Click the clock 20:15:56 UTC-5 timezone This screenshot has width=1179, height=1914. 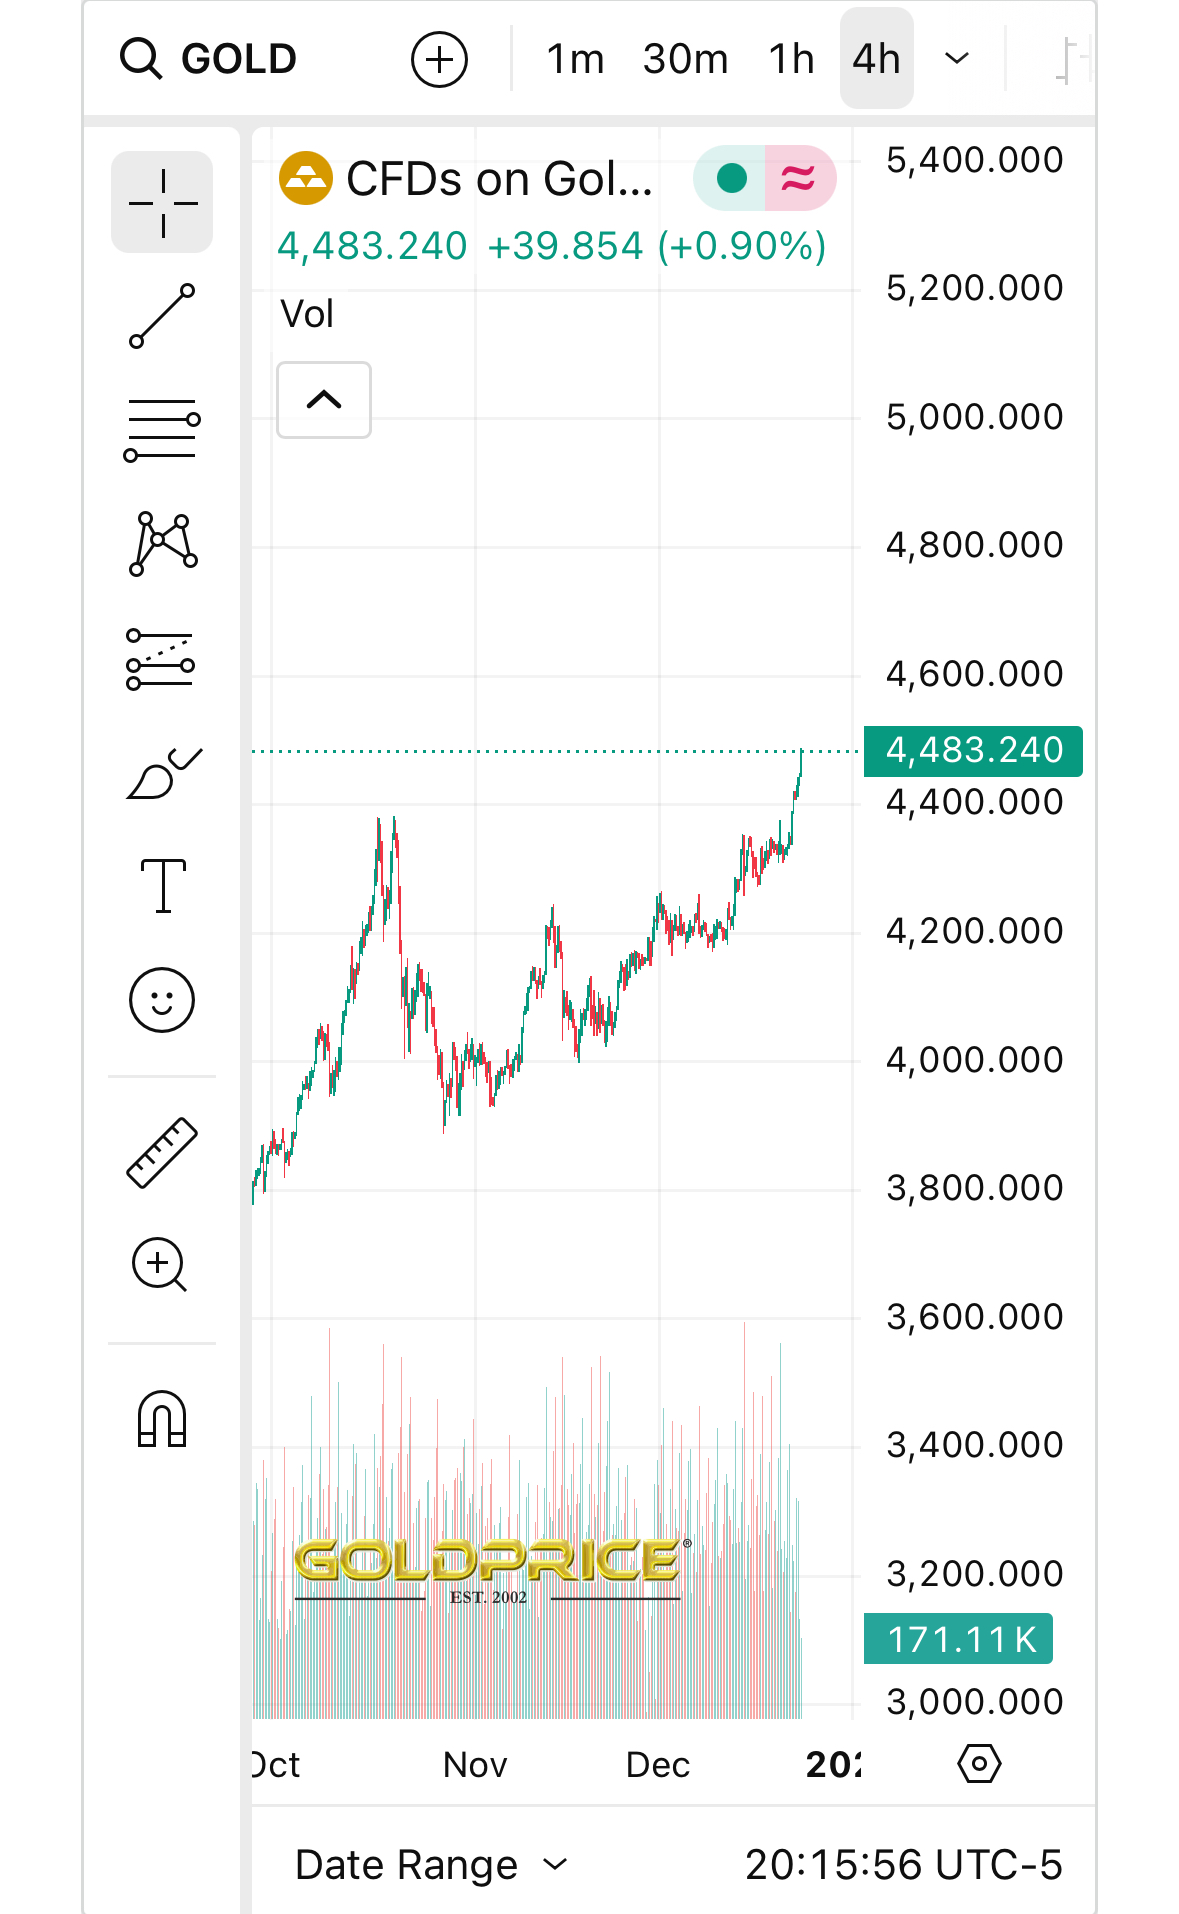coord(904,1865)
